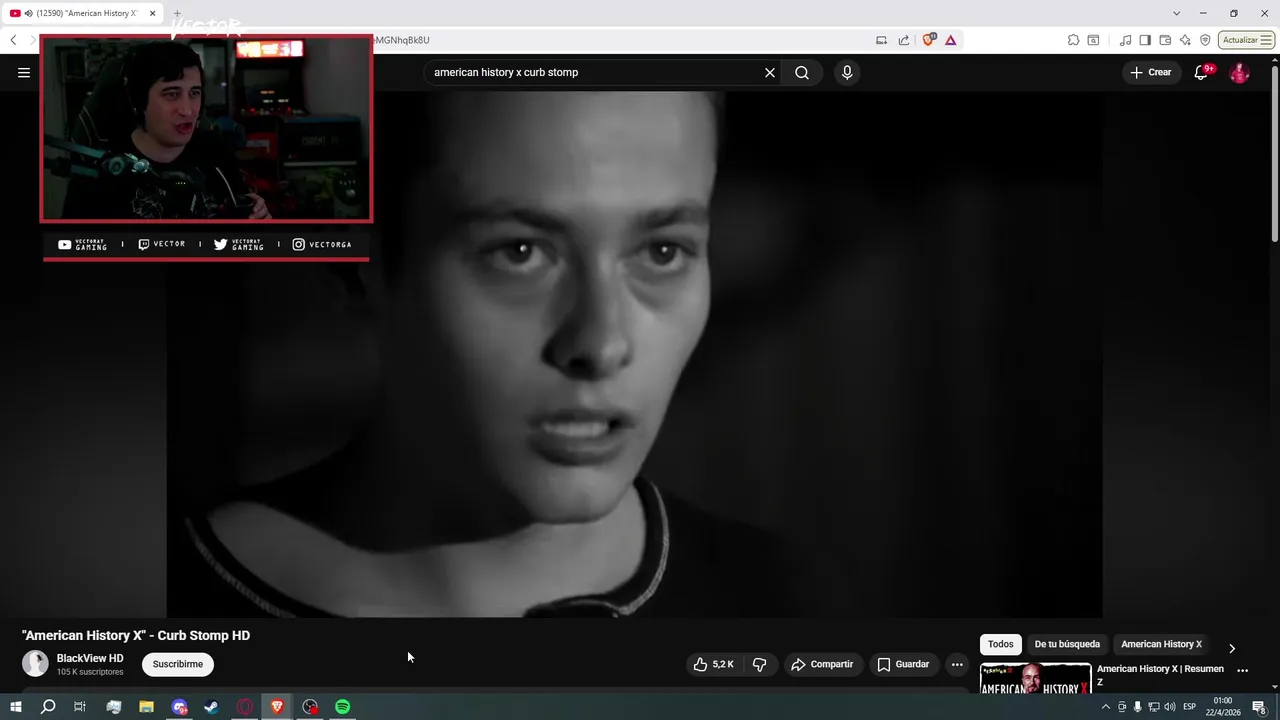
Task: Open options for American History X Resumen video
Action: click(x=1243, y=671)
